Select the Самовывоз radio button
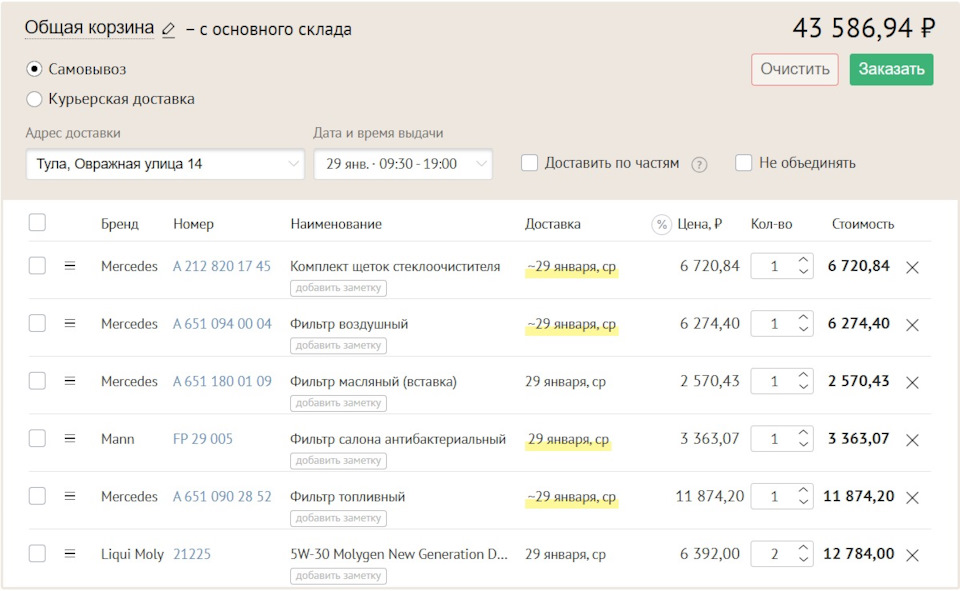The width and height of the screenshot is (960, 591). 35,69
